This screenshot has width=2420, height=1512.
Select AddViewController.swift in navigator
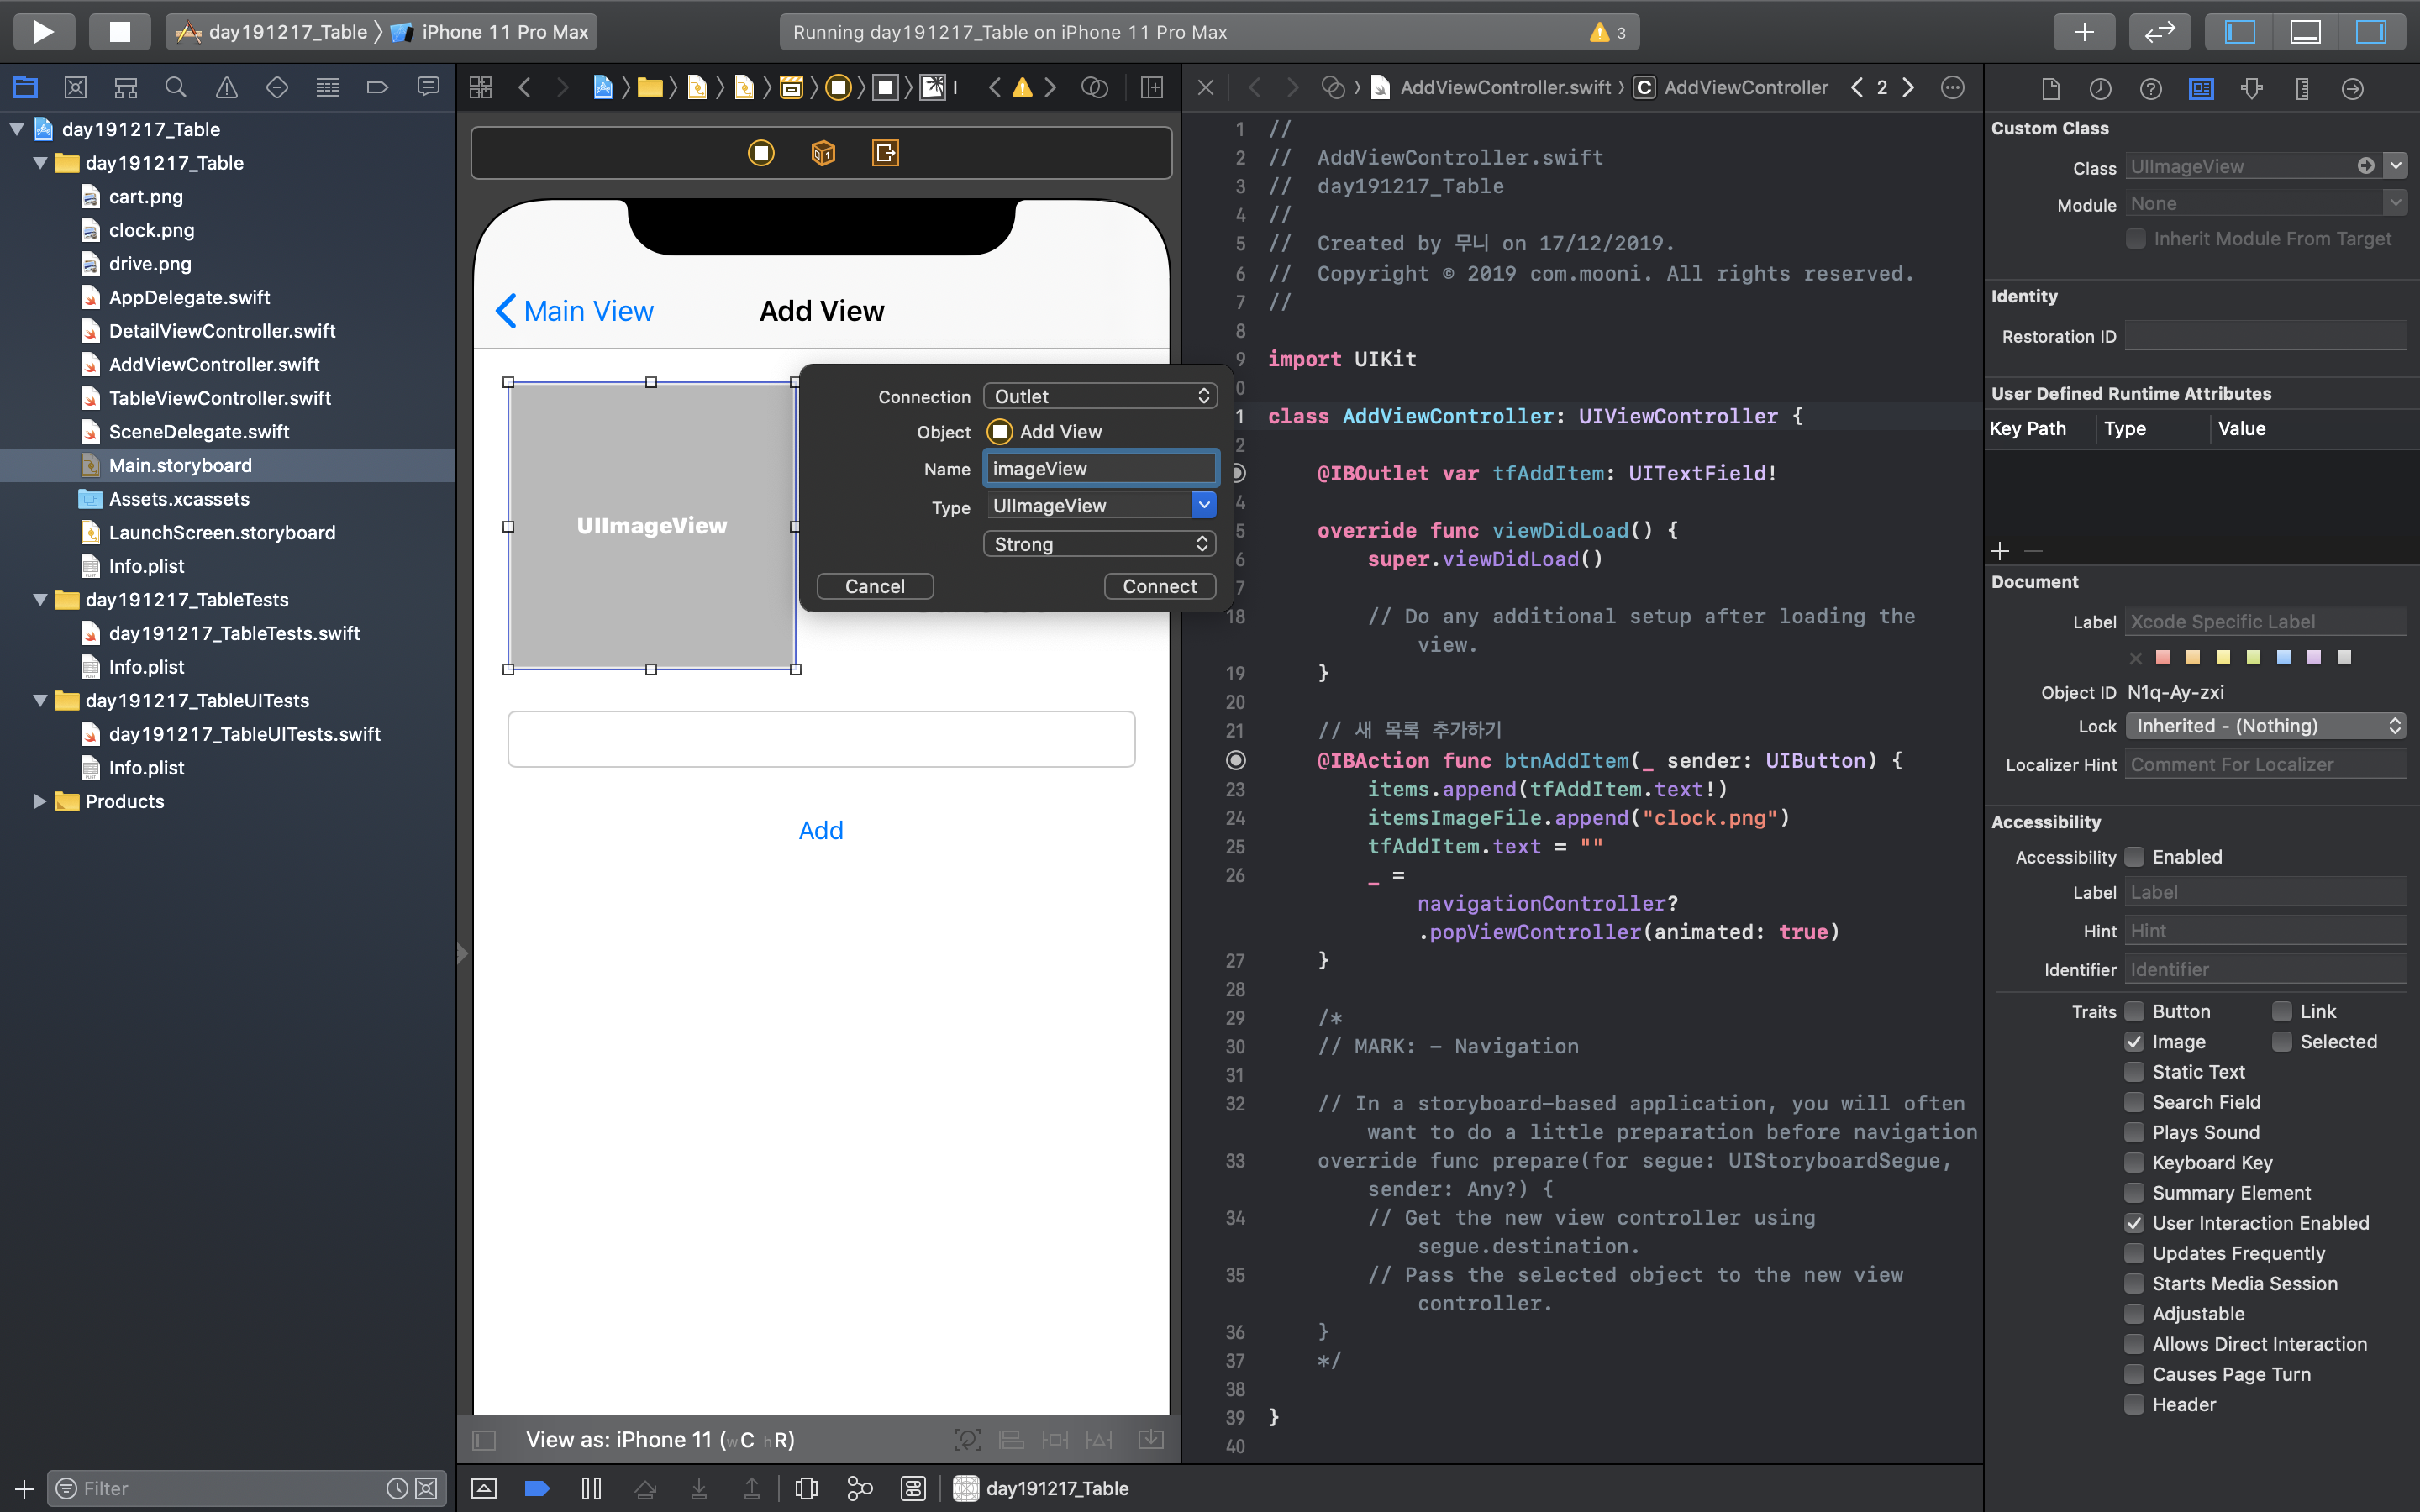tap(214, 364)
